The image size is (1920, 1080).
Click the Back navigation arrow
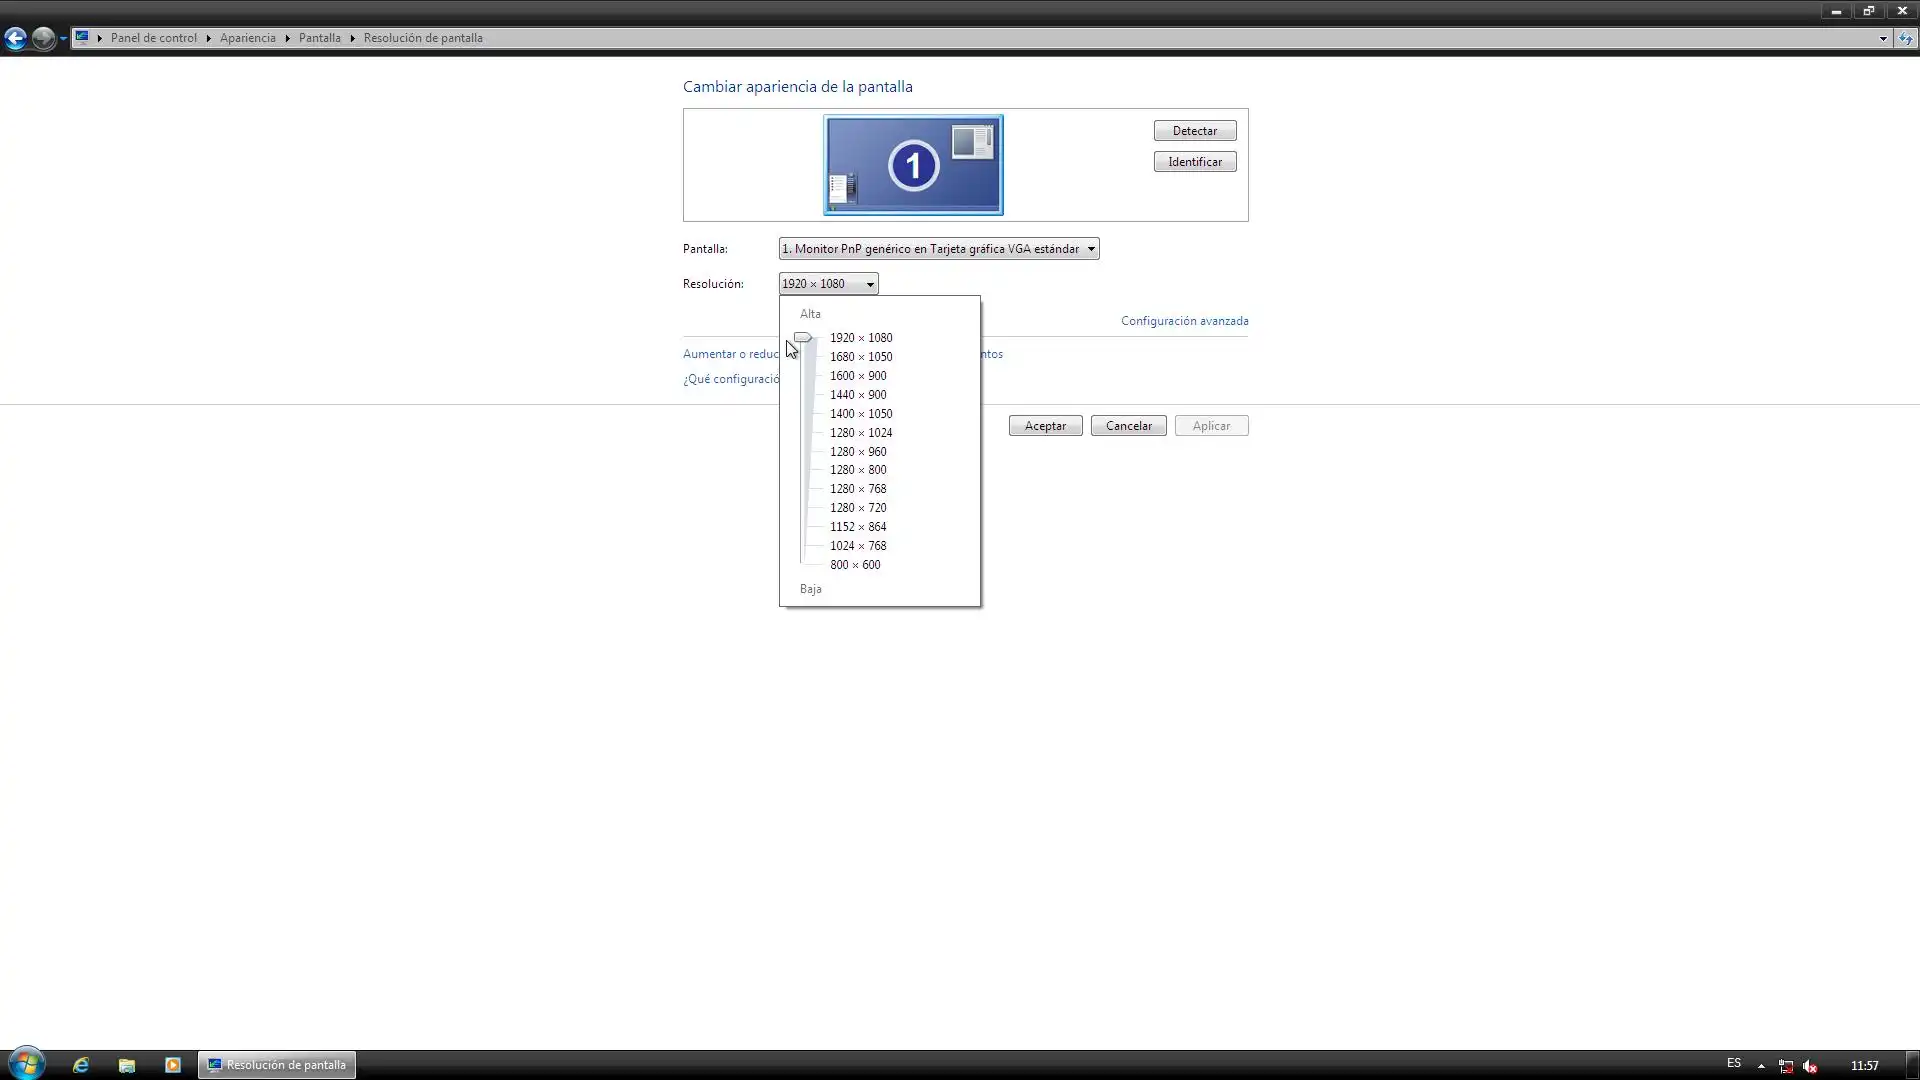pyautogui.click(x=15, y=38)
